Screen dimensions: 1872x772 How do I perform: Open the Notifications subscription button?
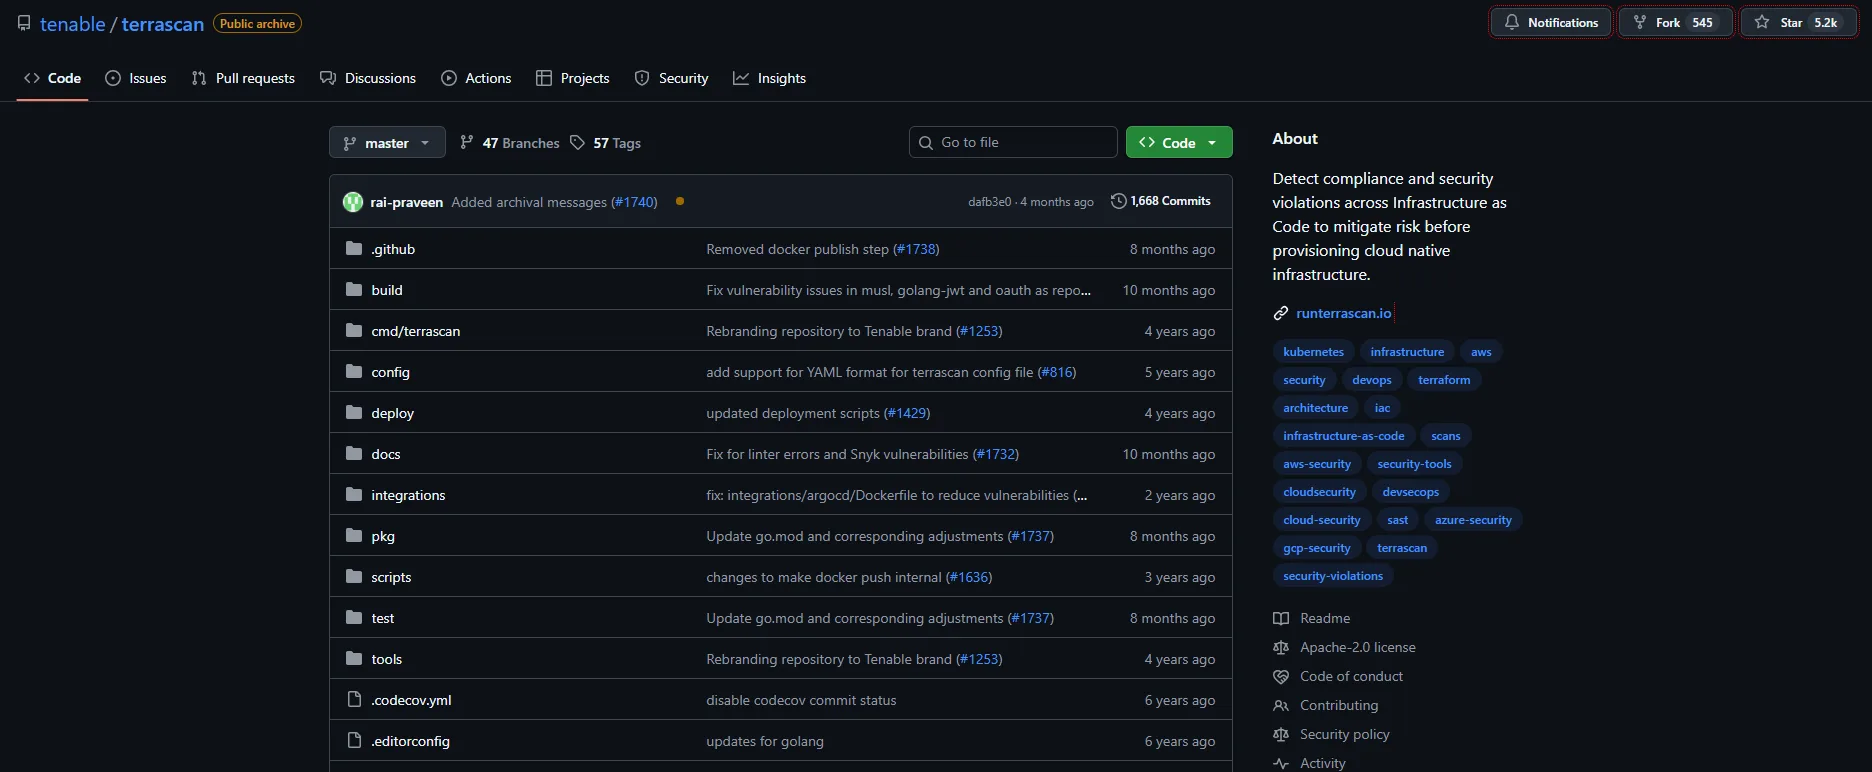(x=1551, y=22)
